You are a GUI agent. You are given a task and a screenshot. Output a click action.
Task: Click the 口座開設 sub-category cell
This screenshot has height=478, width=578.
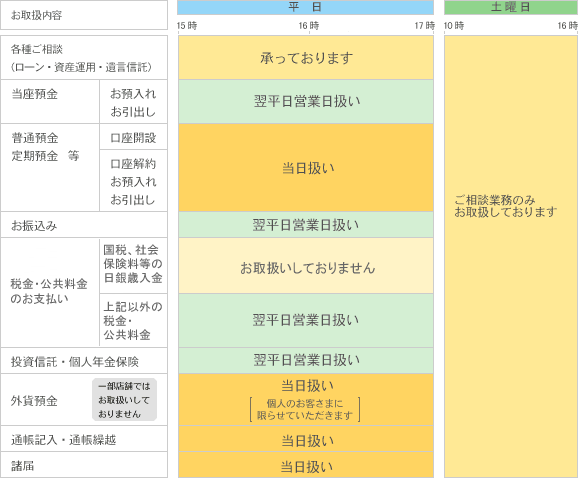point(133,137)
